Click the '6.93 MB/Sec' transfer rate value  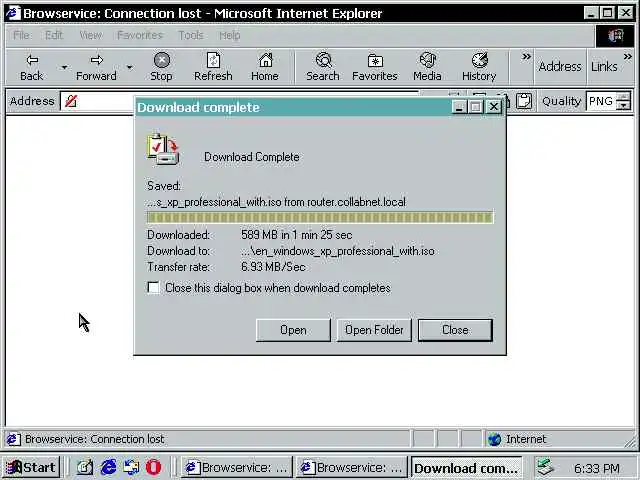pos(273,267)
